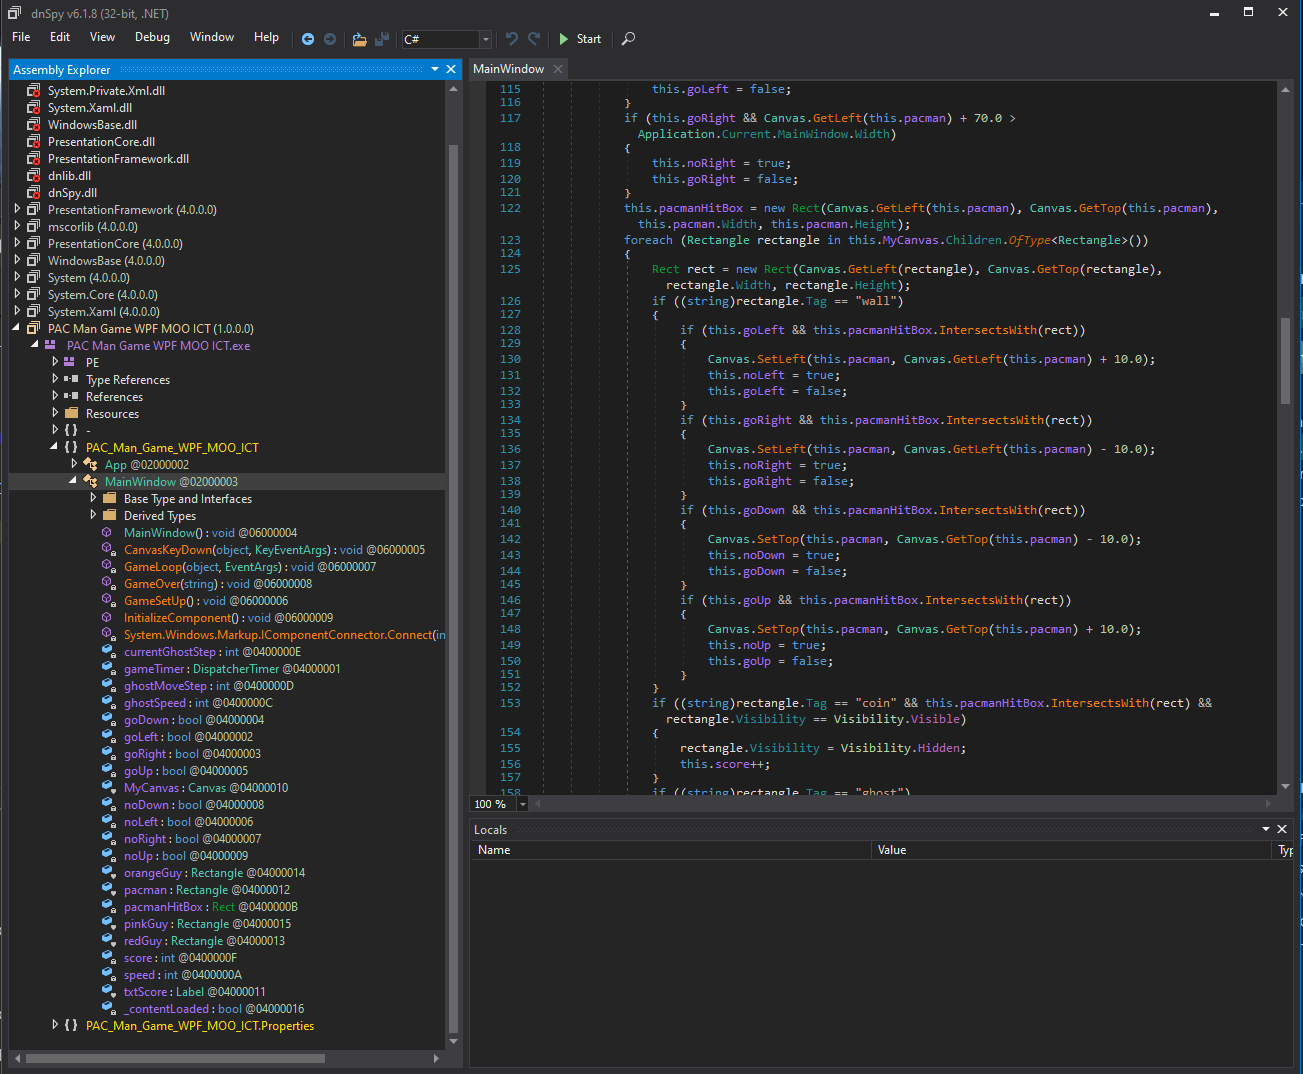The height and width of the screenshot is (1074, 1303).
Task: Expand the Type References node
Action: click(55, 379)
